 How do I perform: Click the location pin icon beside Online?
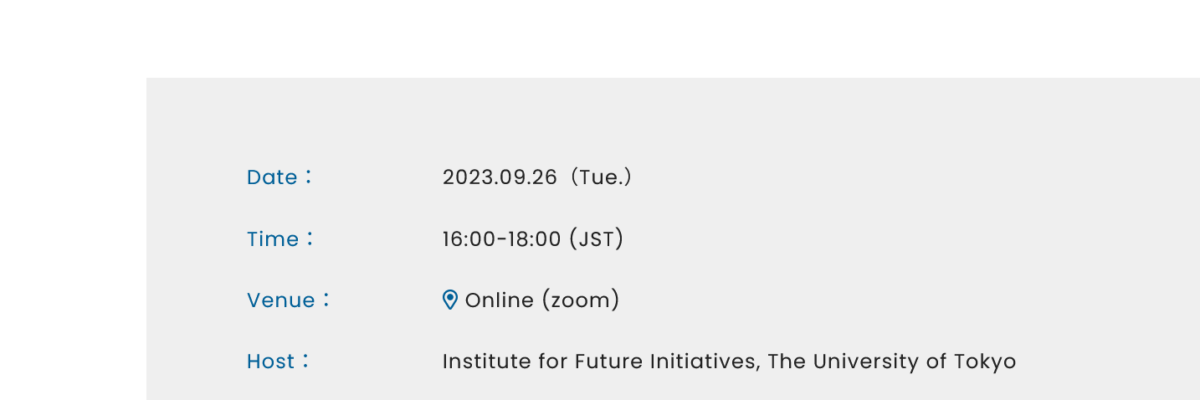(450, 300)
